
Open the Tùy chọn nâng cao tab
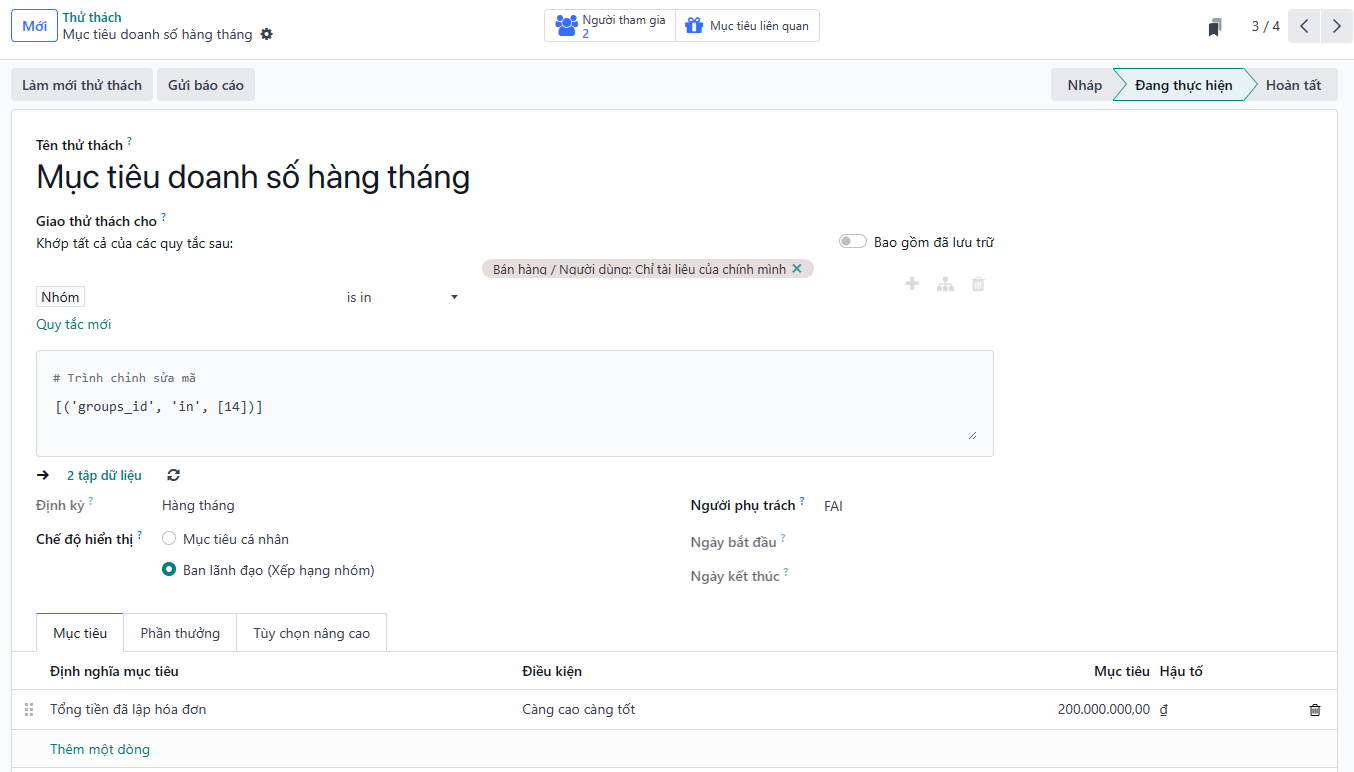[311, 633]
